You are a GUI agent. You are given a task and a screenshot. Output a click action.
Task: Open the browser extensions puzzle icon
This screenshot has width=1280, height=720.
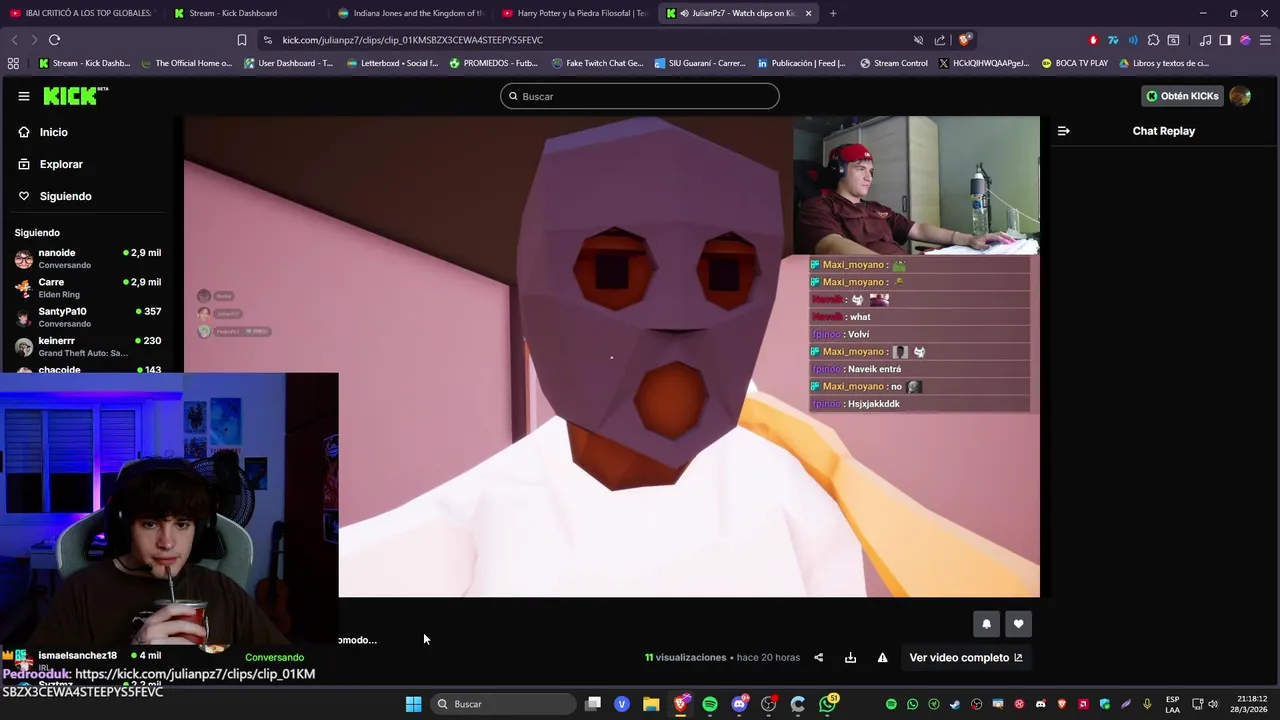1153,40
